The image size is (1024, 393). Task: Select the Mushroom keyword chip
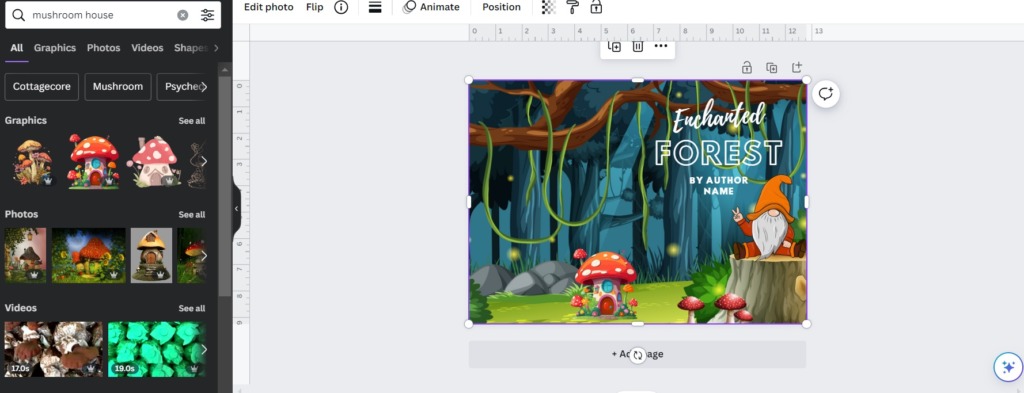pyautogui.click(x=118, y=87)
